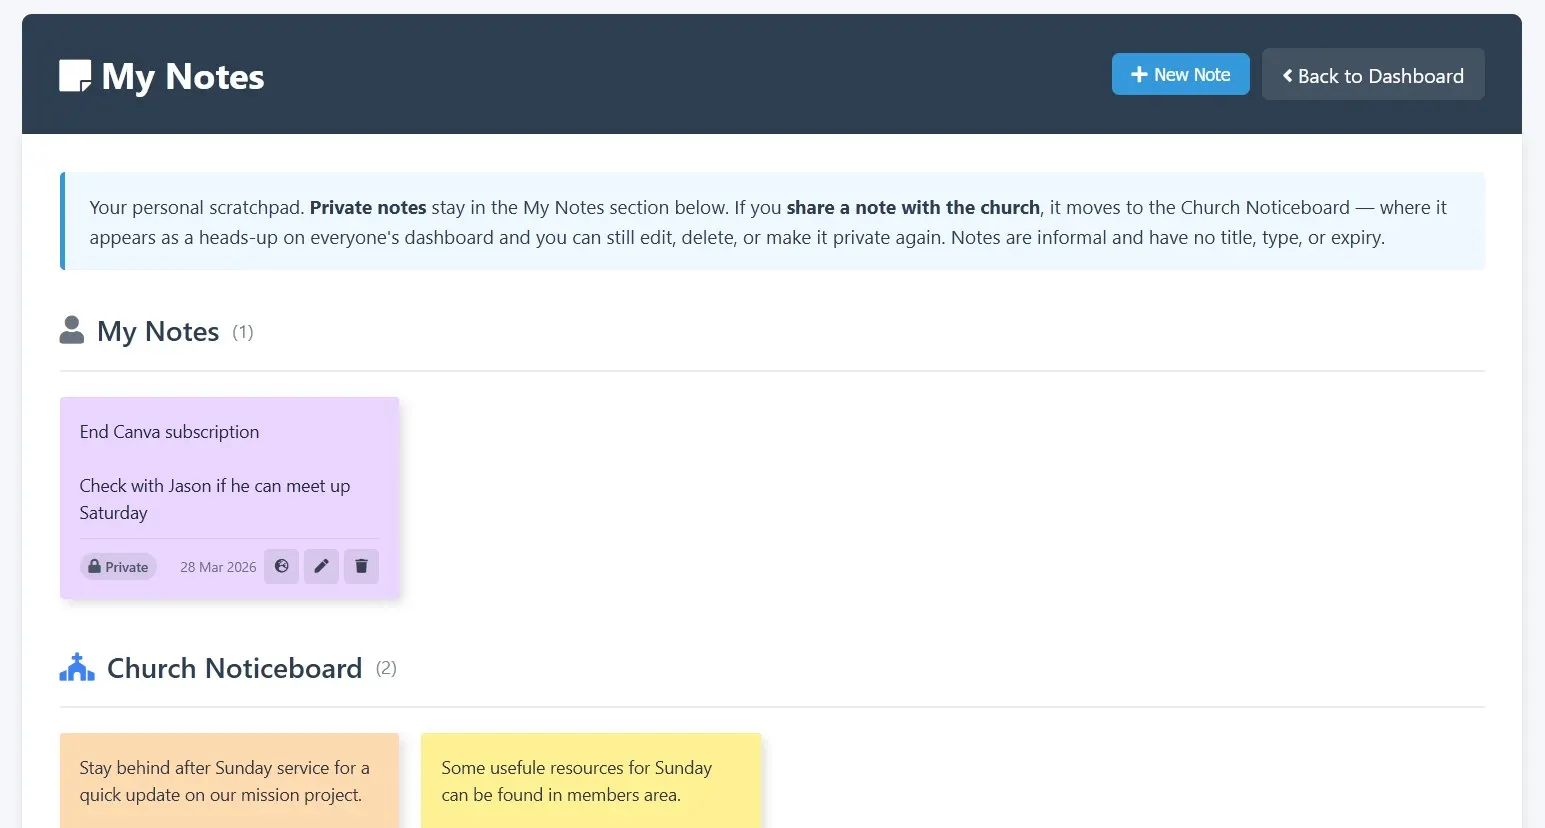This screenshot has height=828, width=1545.
Task: Click the church icon beside Church Noticeboard
Action: pyautogui.click(x=77, y=667)
